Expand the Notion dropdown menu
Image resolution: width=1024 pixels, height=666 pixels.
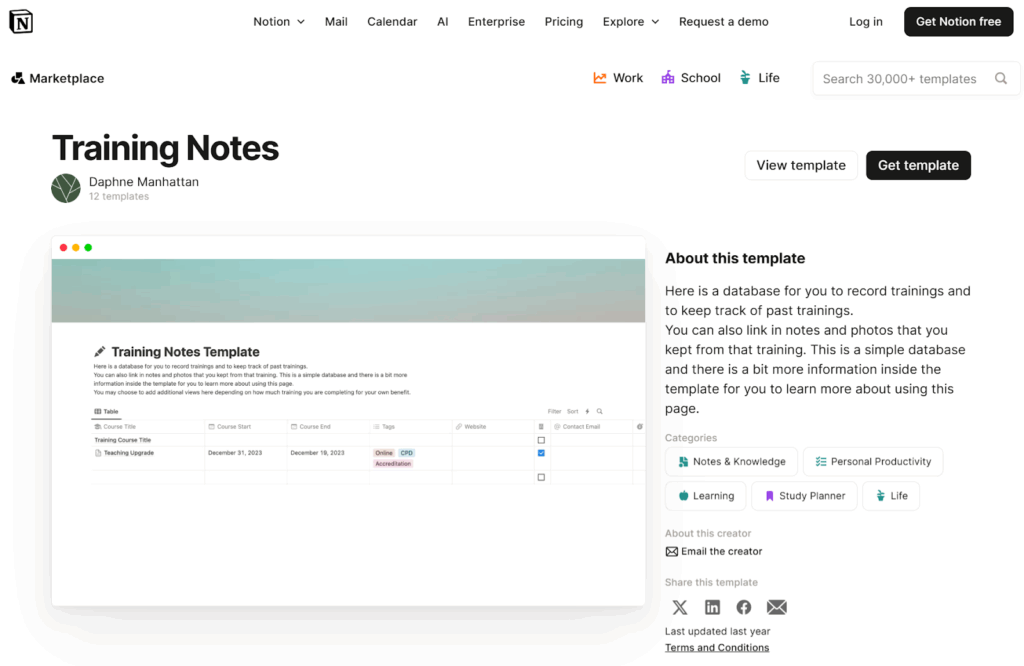tap(279, 22)
